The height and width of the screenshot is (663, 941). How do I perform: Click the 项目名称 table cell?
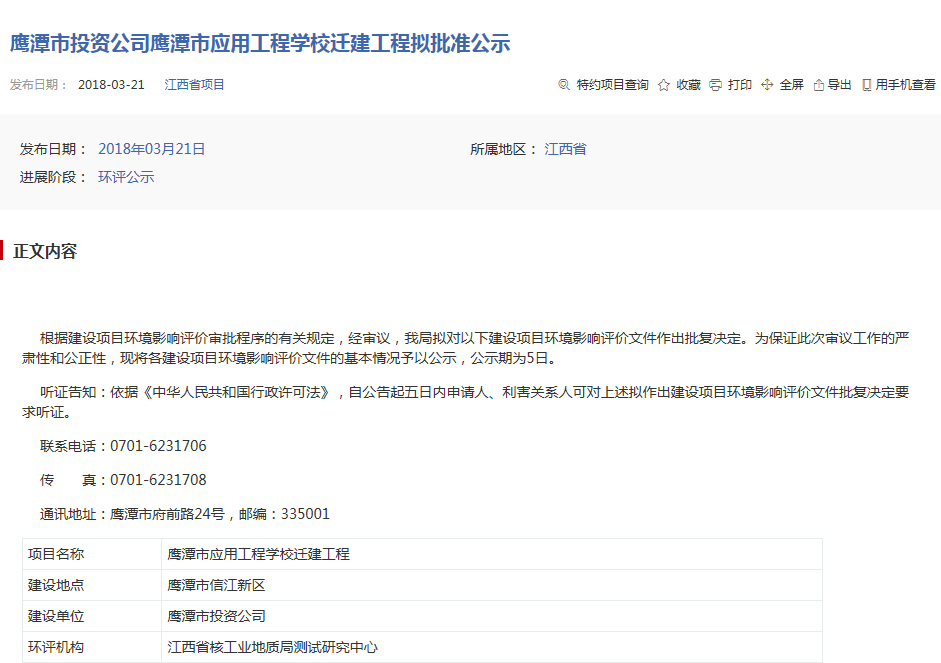(x=92, y=554)
